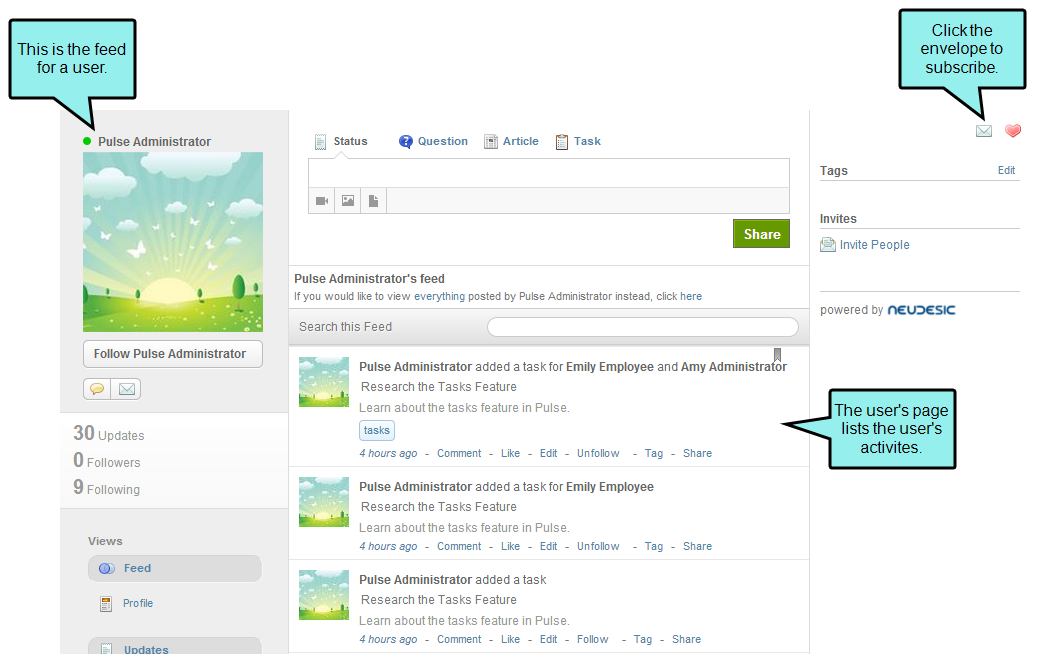Viewport: 1038px width, 654px height.
Task: Click the Search this Feed field
Action: click(643, 327)
